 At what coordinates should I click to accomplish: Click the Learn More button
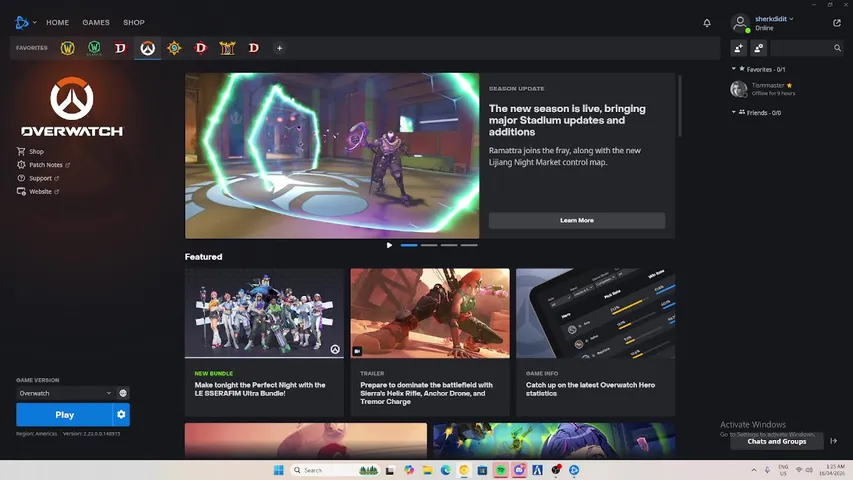[577, 220]
